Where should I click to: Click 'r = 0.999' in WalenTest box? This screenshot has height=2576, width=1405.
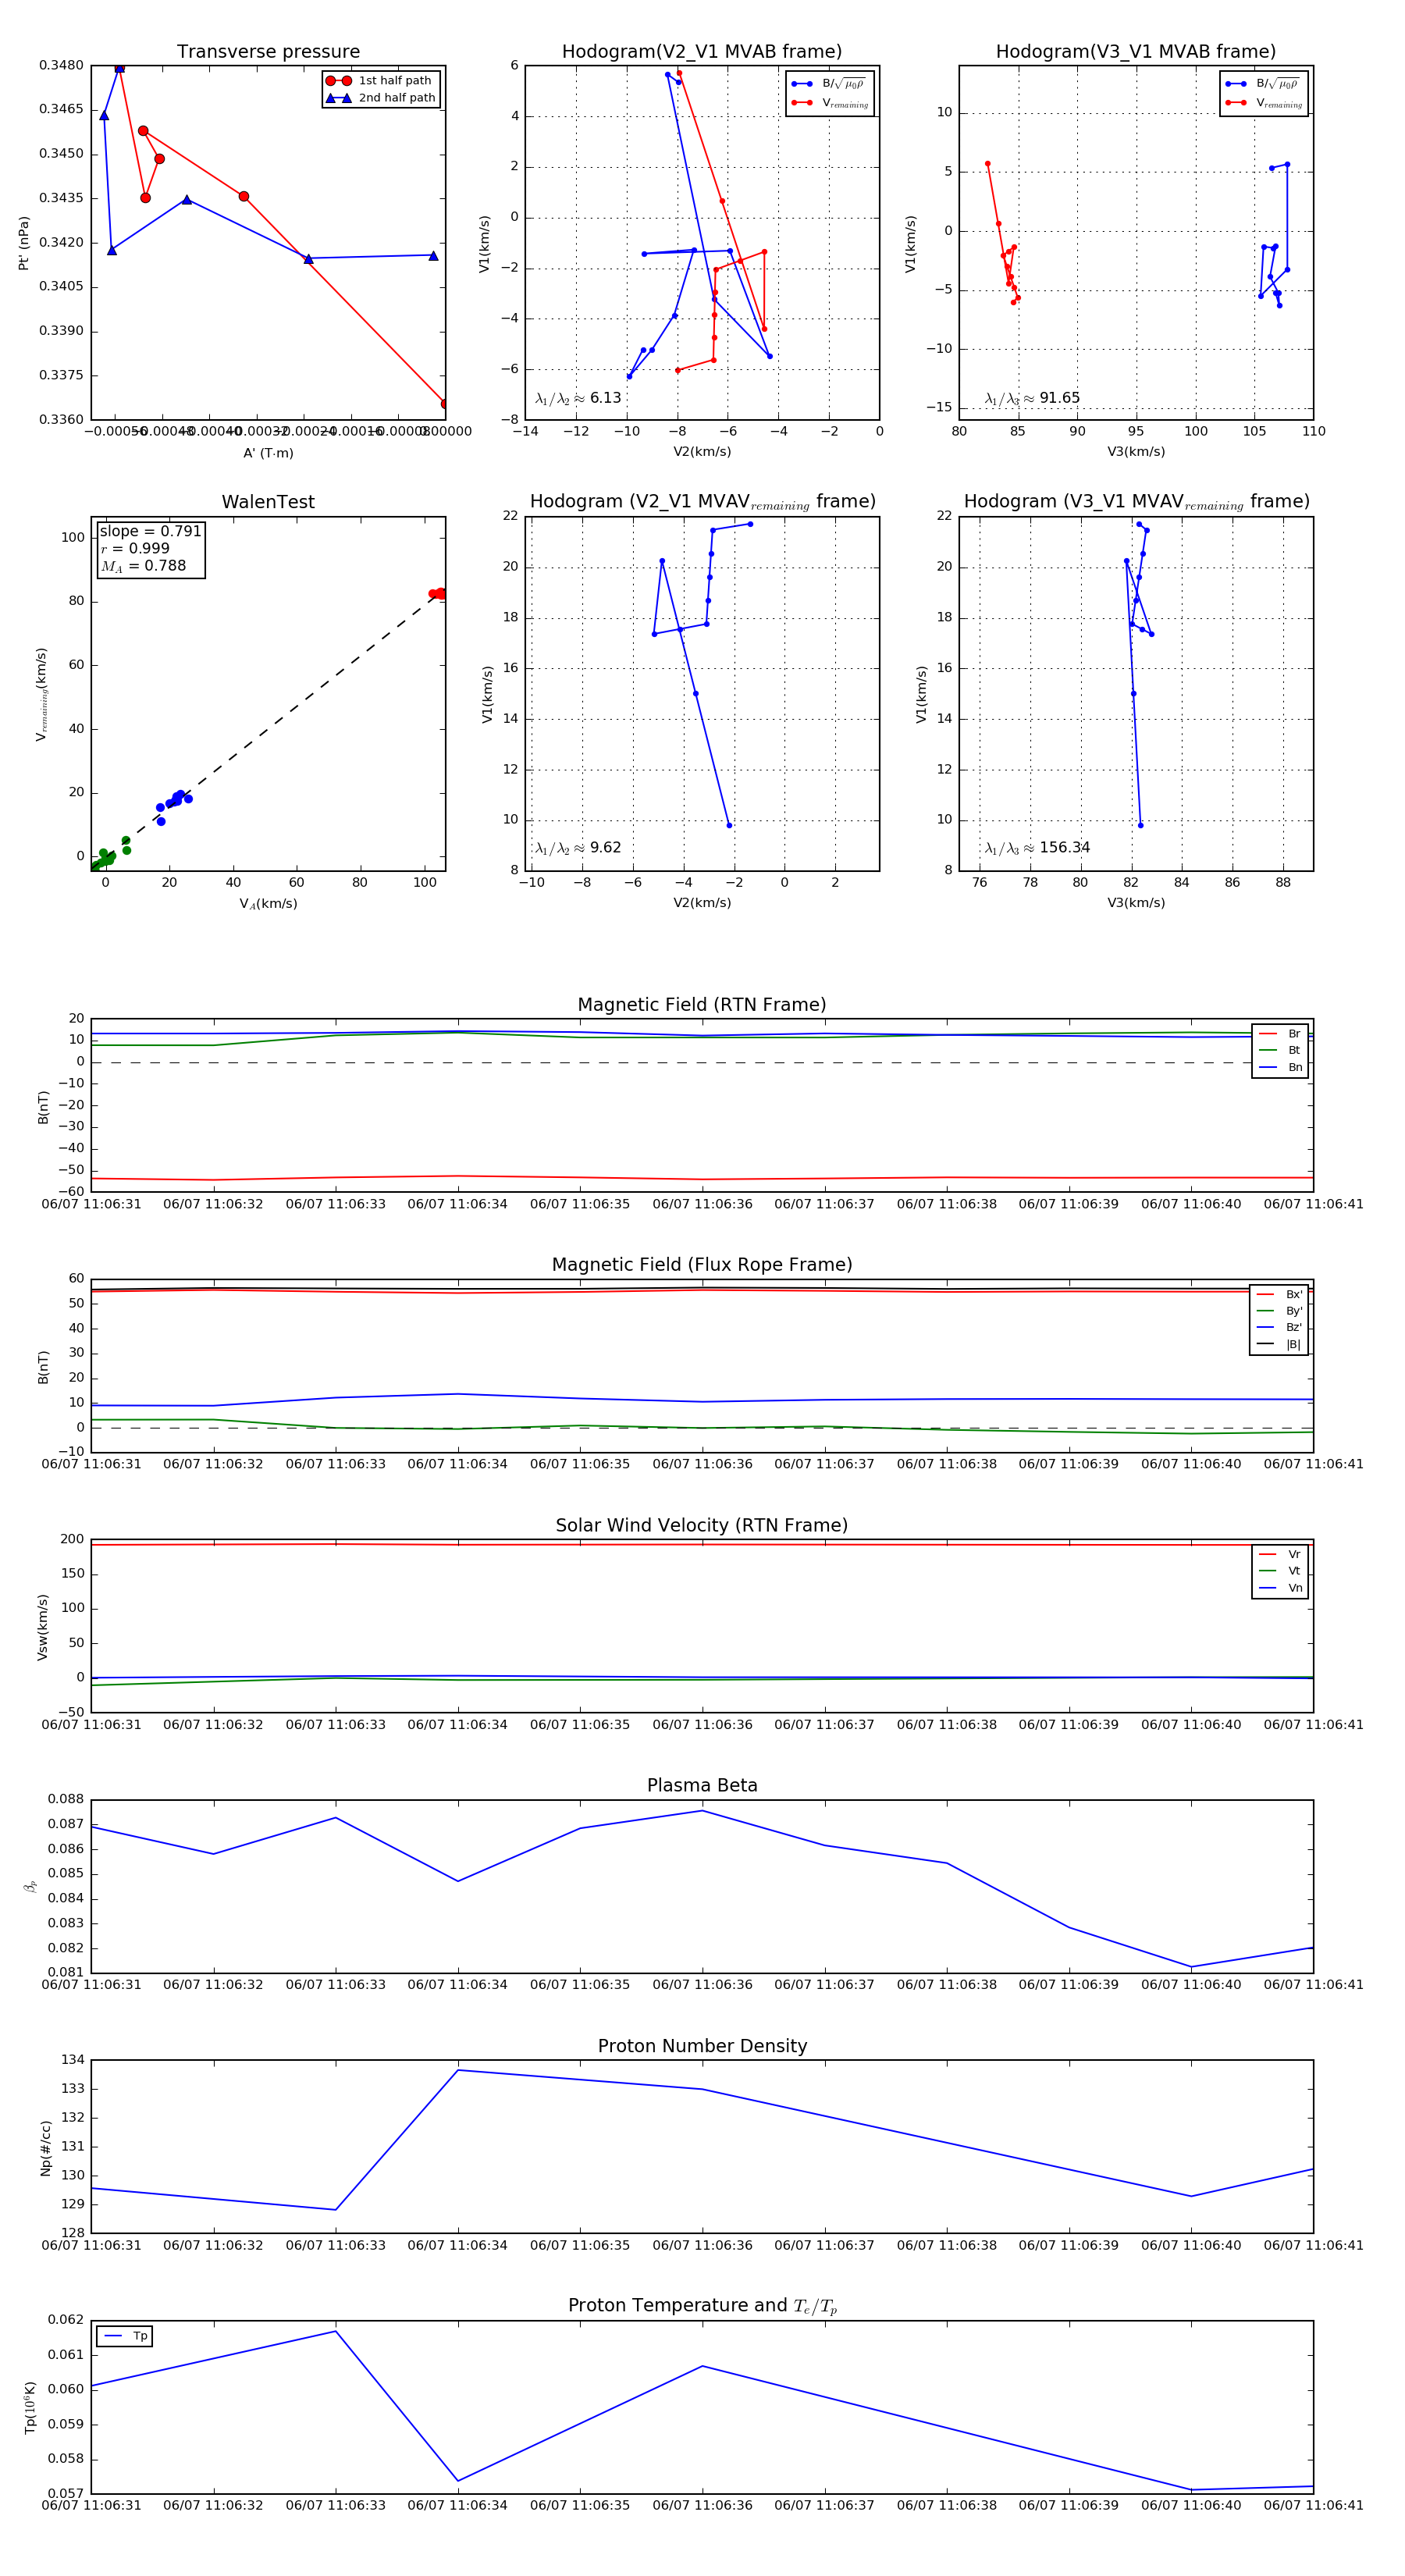135,548
